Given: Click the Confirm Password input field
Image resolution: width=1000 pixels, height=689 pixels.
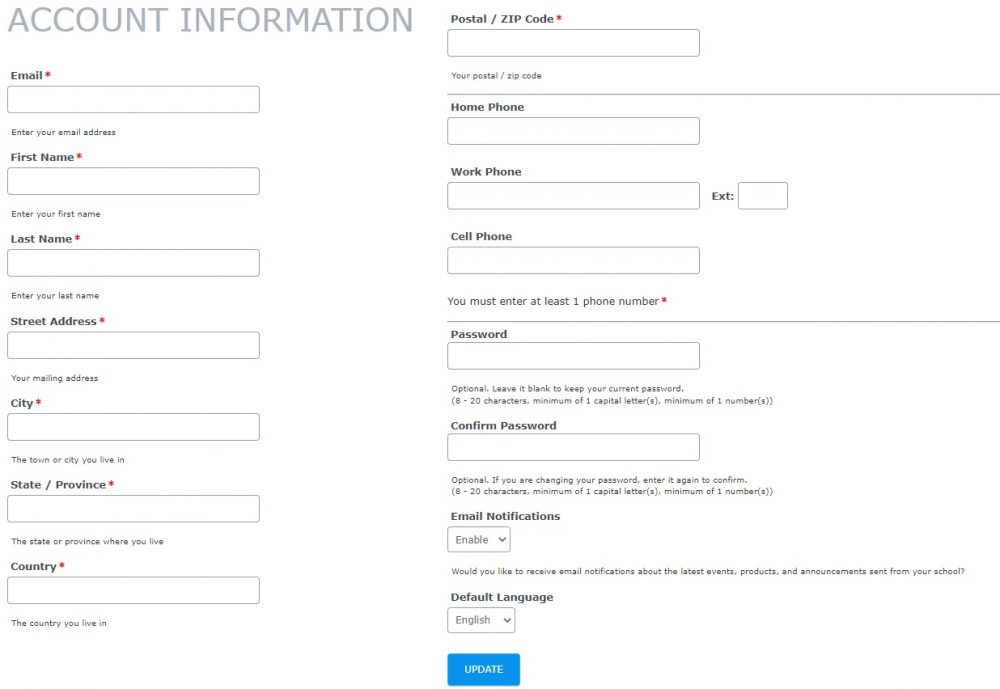Looking at the screenshot, I should (572, 447).
